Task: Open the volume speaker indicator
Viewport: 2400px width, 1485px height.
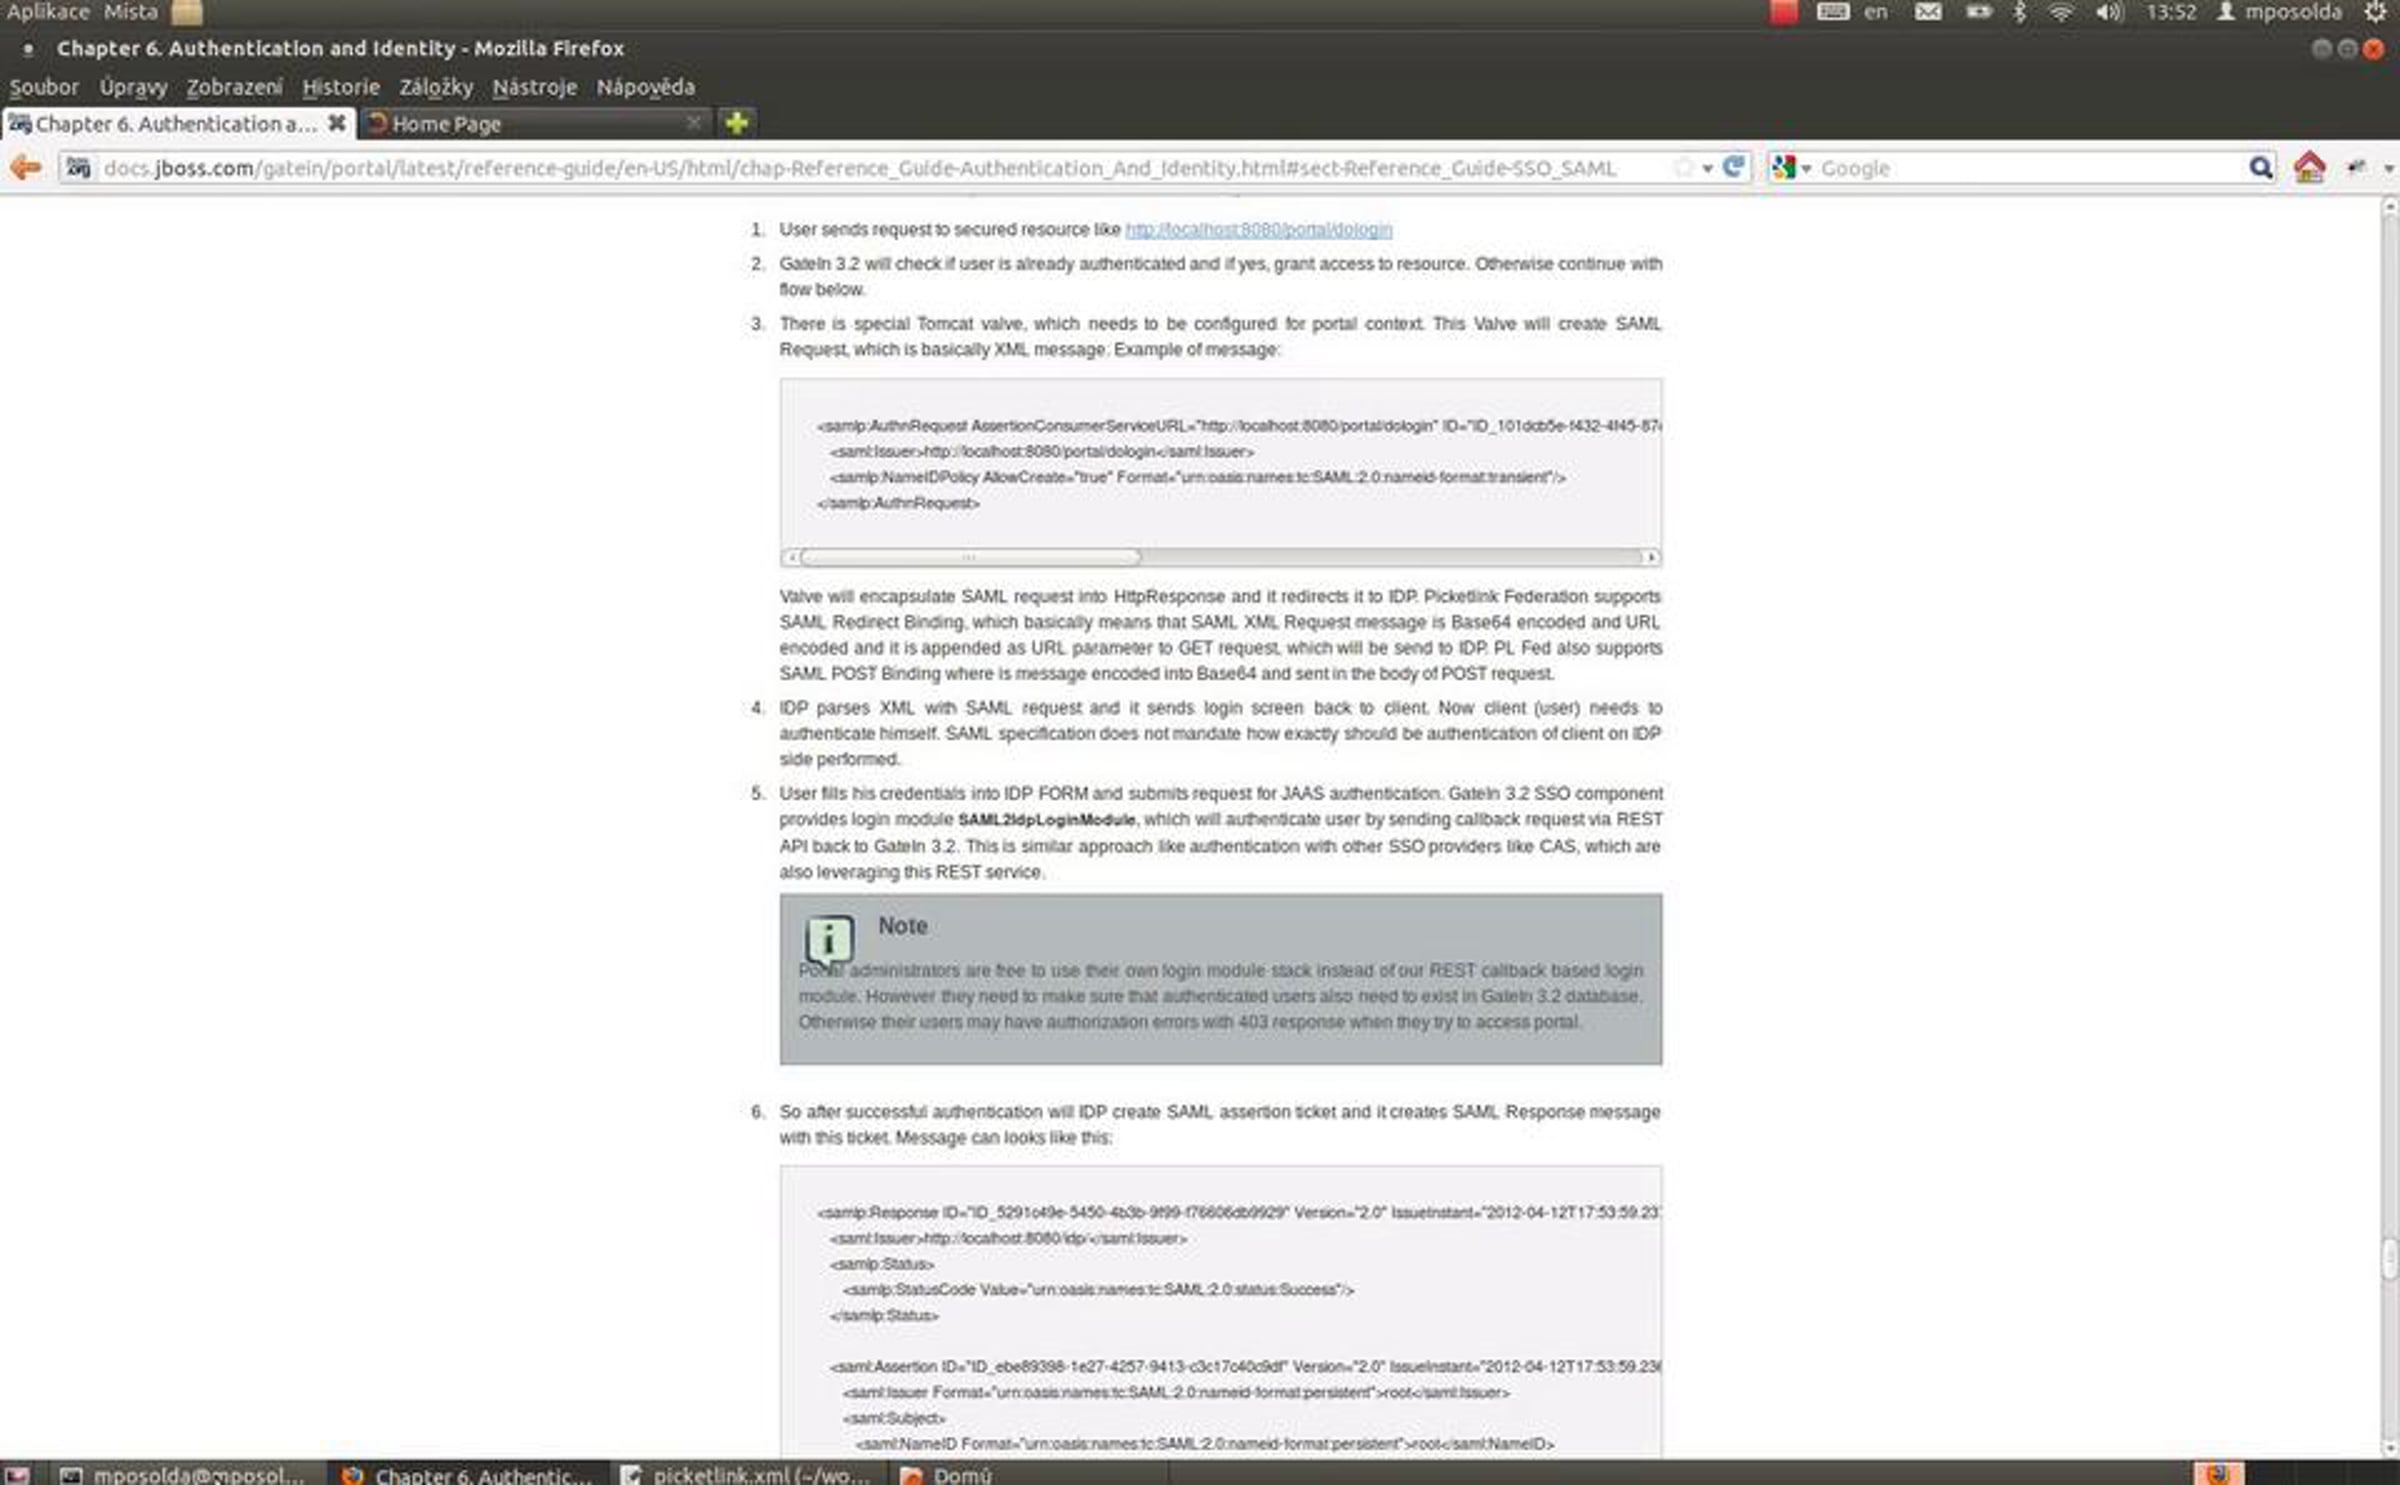Action: (x=2108, y=12)
